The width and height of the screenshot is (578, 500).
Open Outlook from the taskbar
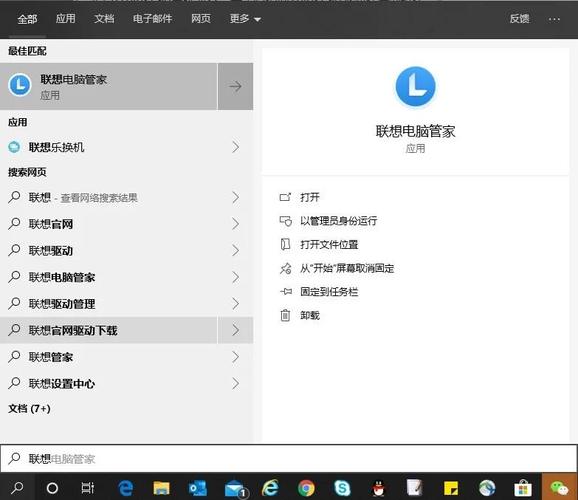[x=198, y=489]
